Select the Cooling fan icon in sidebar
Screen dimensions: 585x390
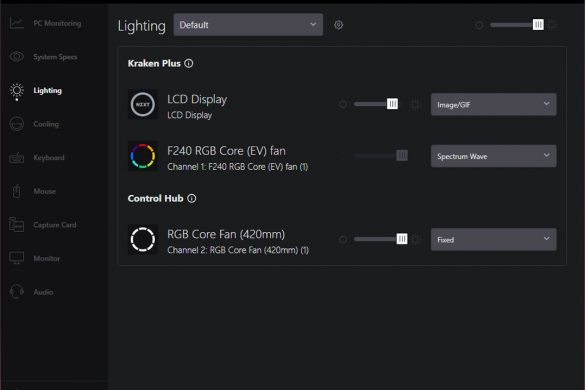pyautogui.click(x=17, y=124)
